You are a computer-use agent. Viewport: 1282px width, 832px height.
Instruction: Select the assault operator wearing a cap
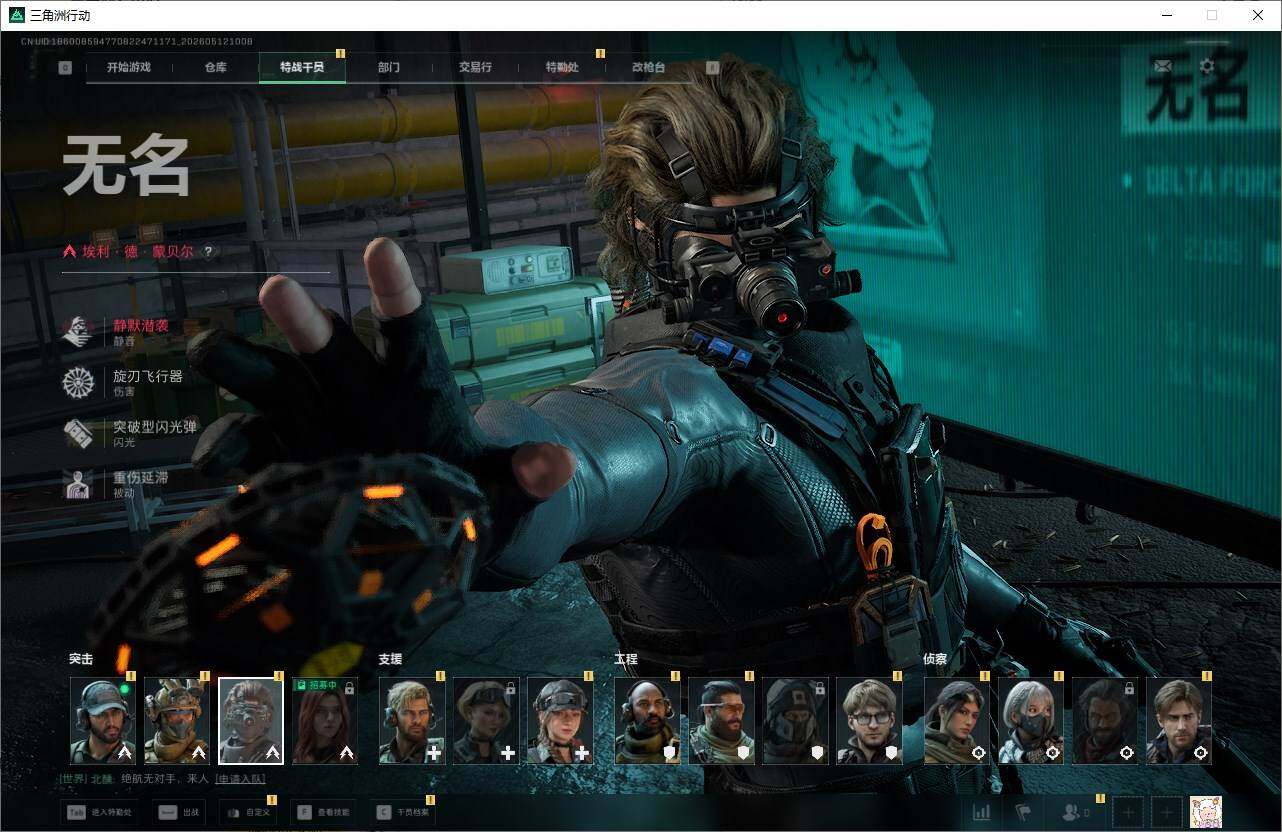pos(103,721)
